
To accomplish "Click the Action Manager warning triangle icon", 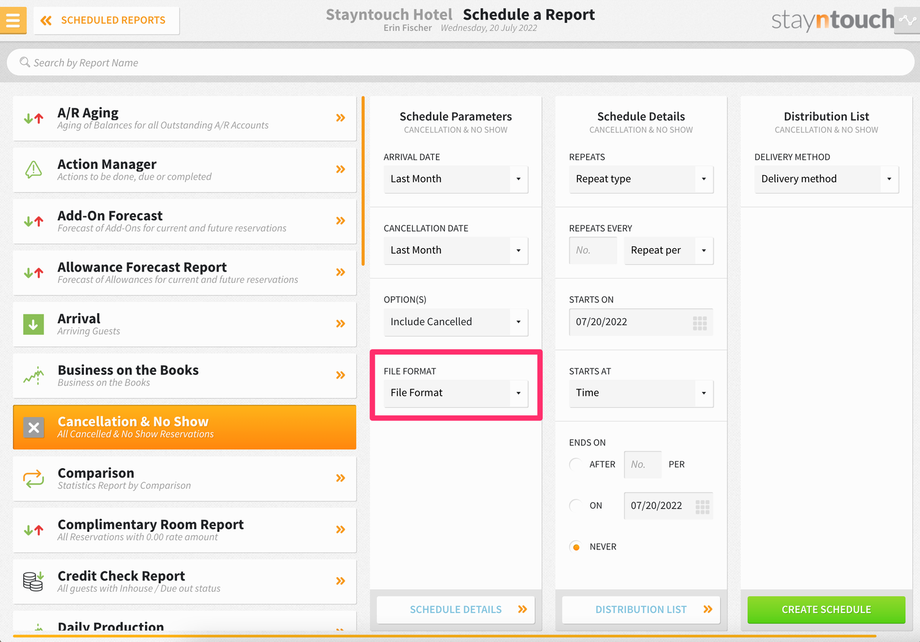I will tap(33, 170).
